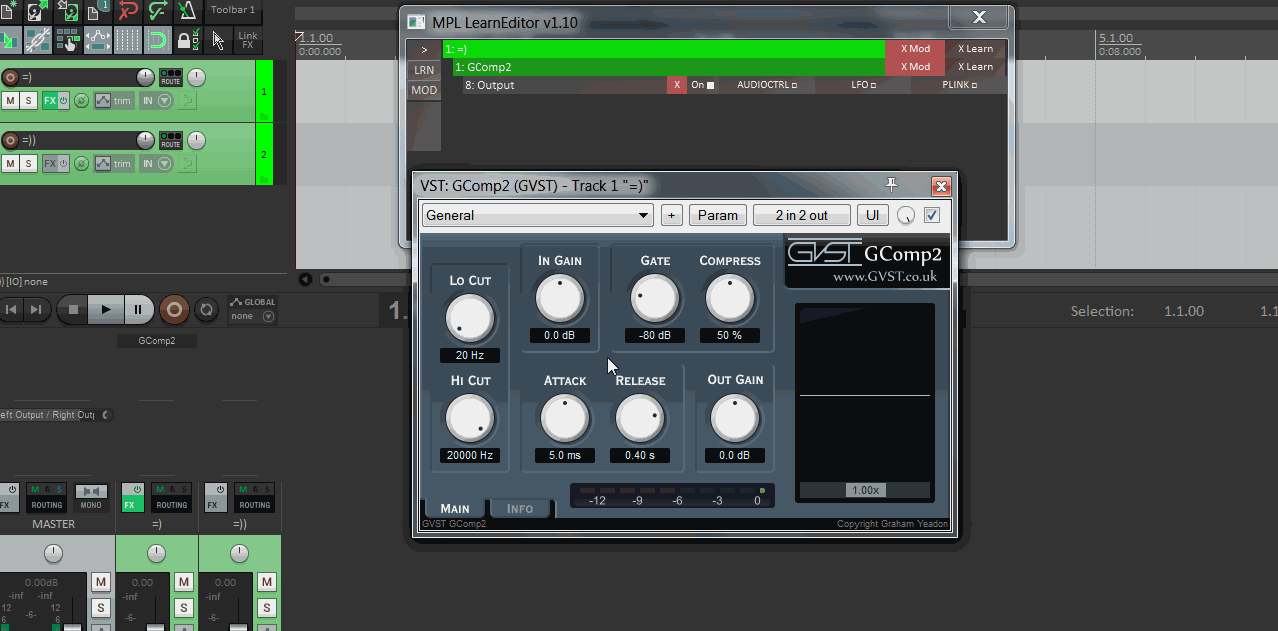Toggle the locking padlock icon
Screen dimensions: 1278x631
tap(187, 40)
